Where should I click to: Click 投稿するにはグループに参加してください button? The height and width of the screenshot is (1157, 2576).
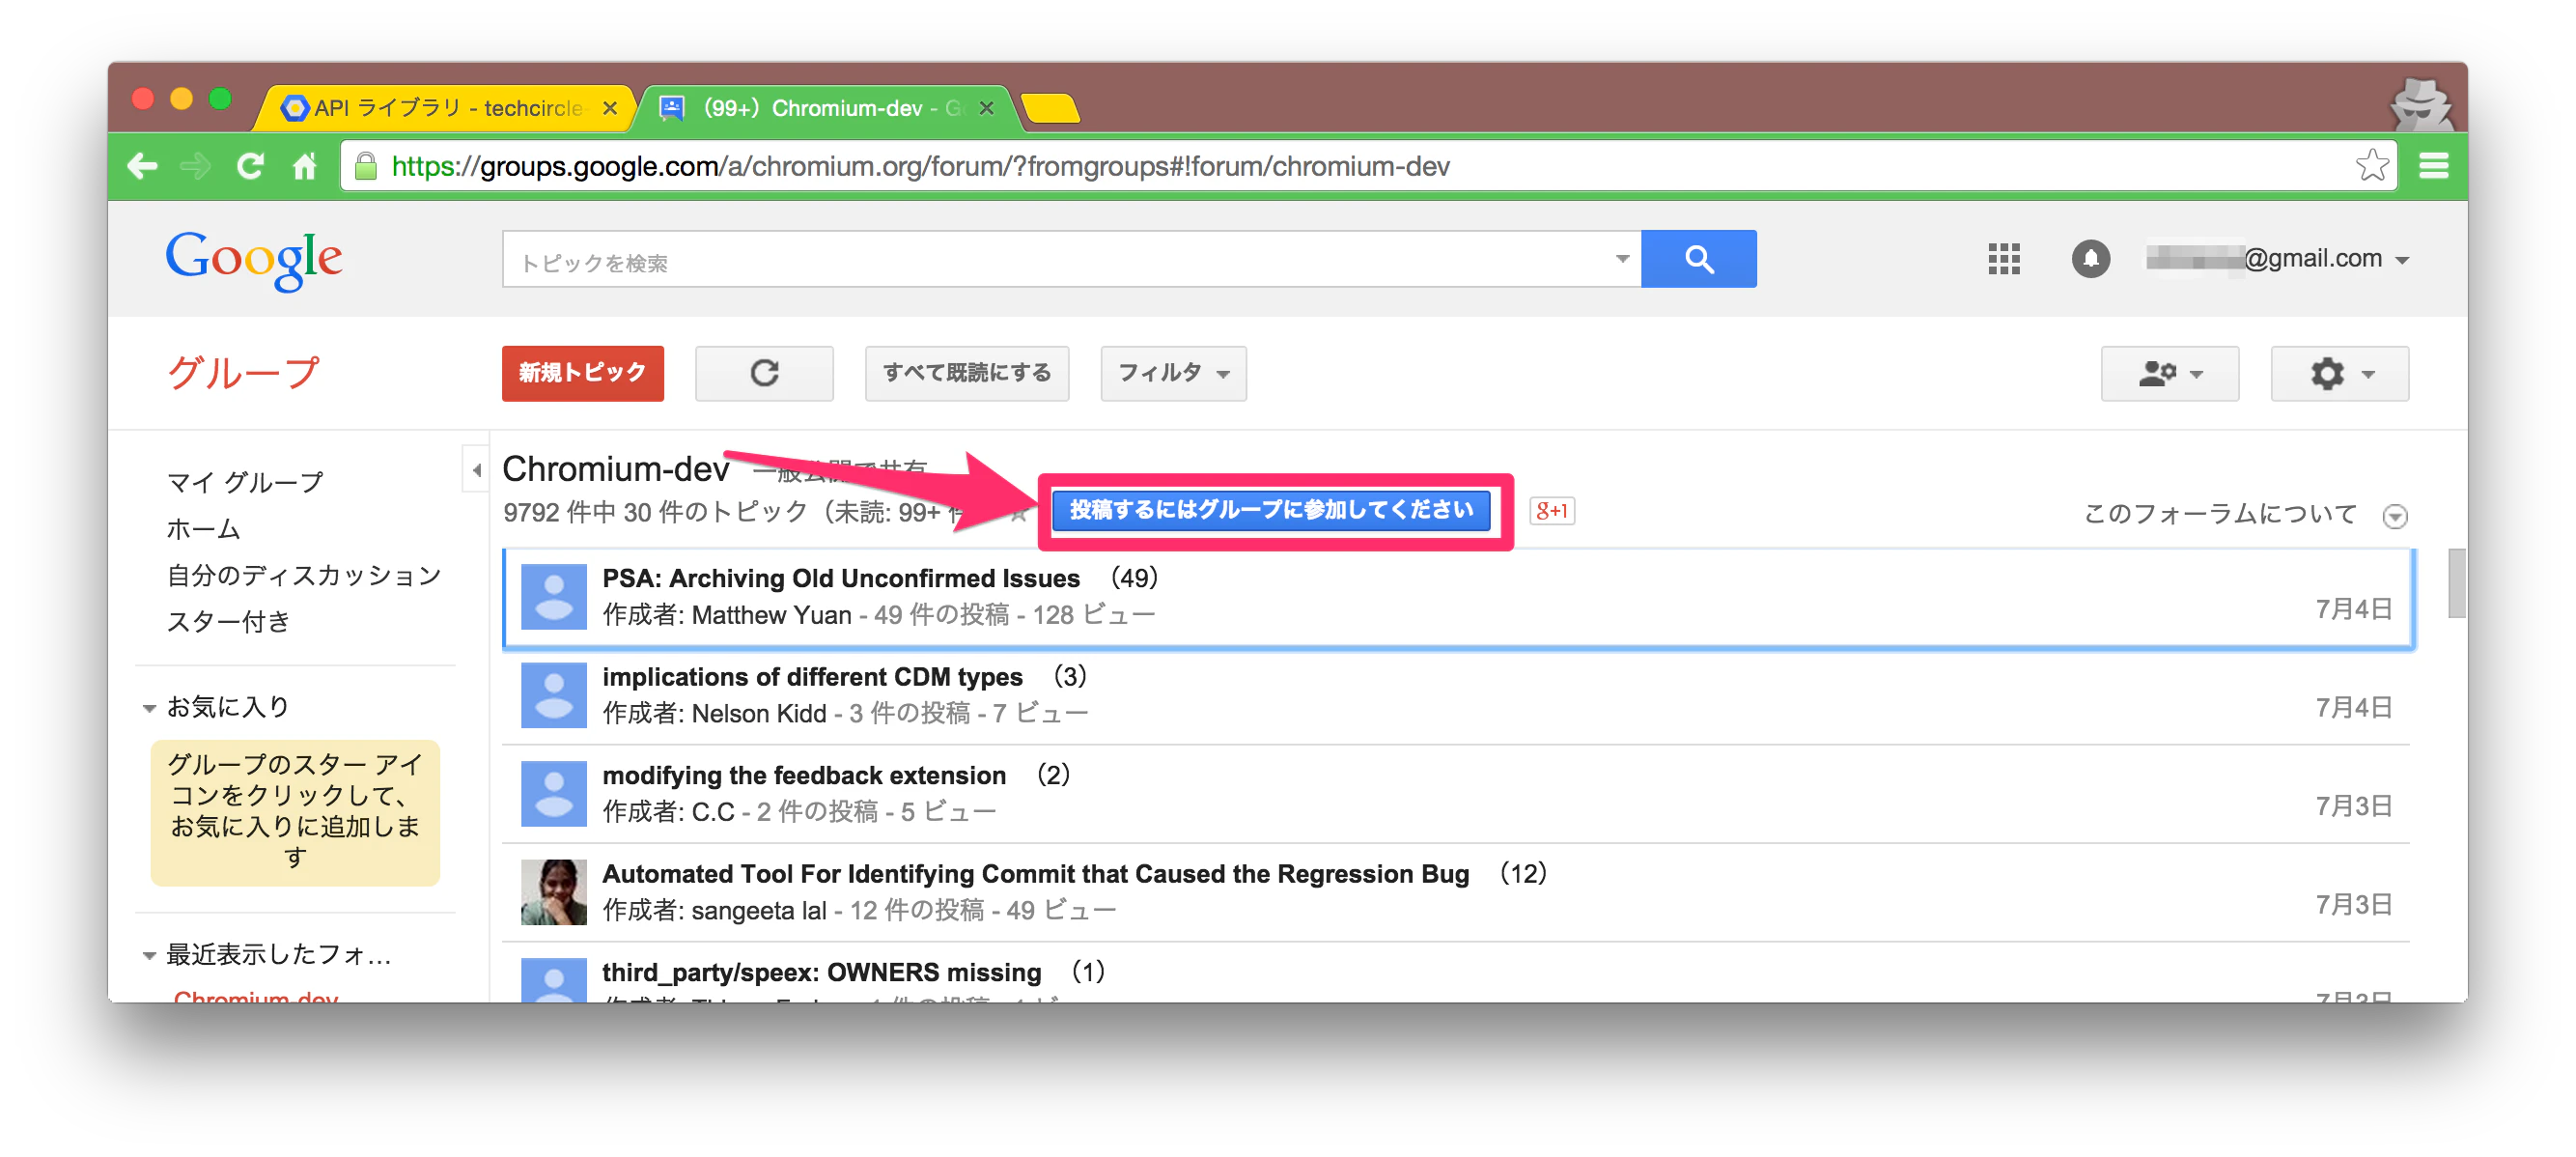1271,510
